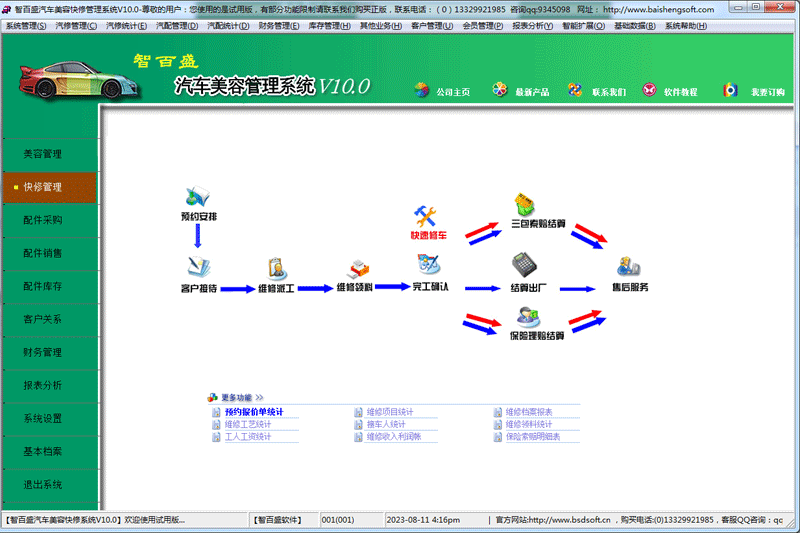Click the 公司主页 header icon
Screen dimensions: 800x533
pos(421,90)
